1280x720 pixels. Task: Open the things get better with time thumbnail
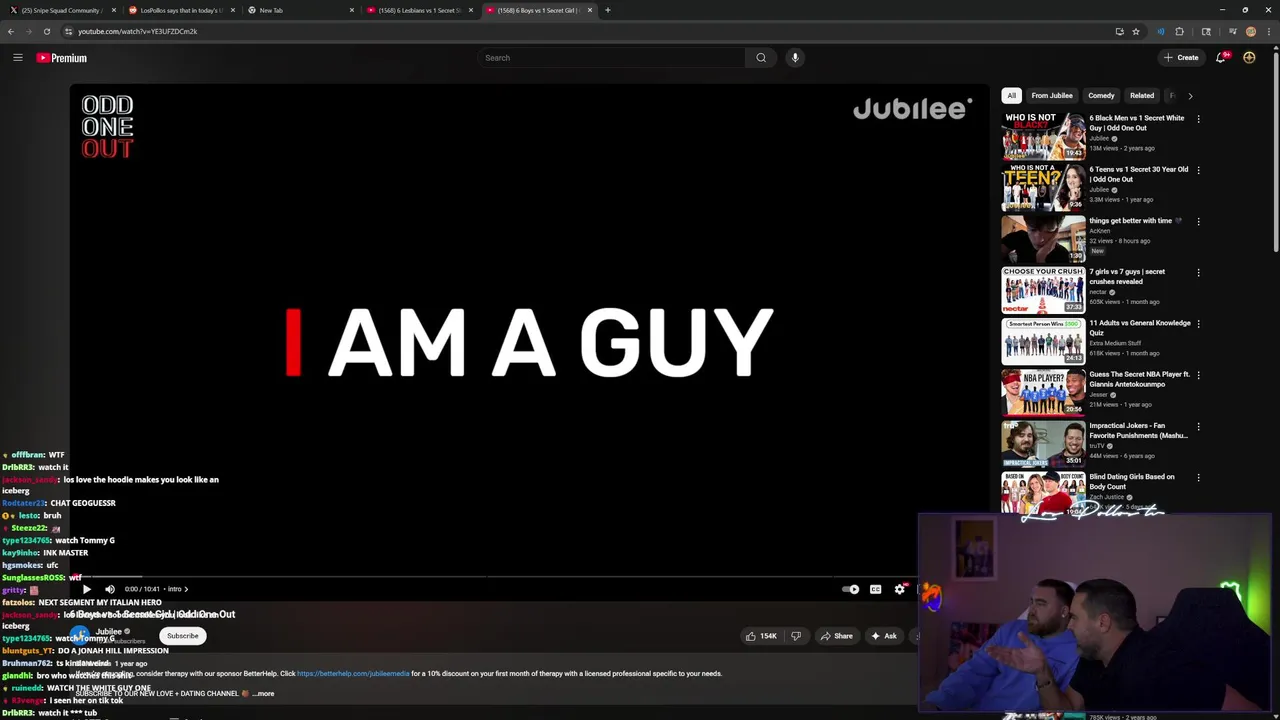[x=1043, y=238]
